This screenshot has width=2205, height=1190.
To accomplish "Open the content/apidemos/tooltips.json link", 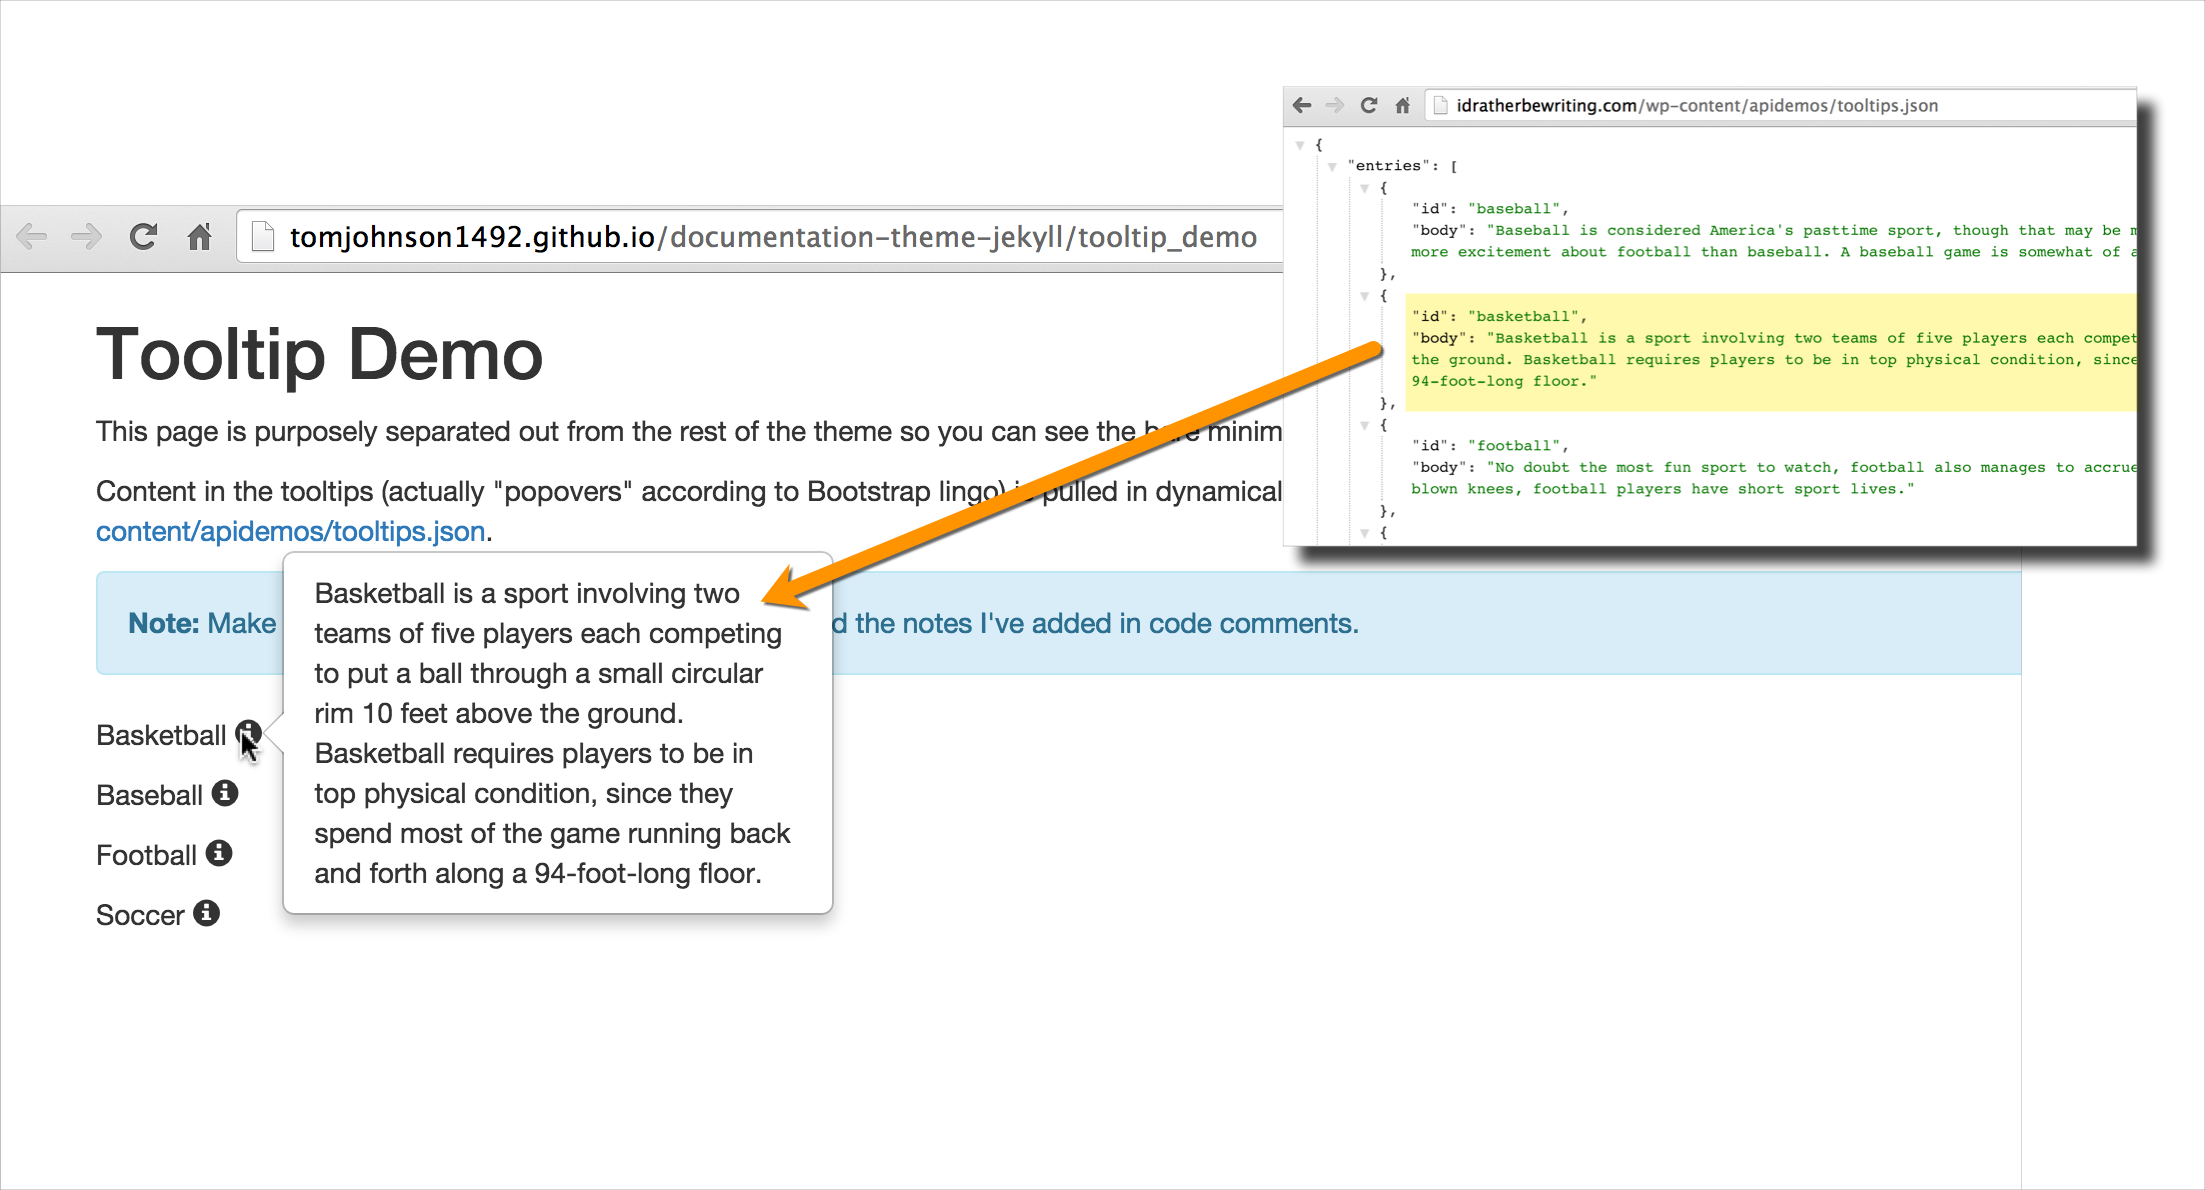I will (x=290, y=531).
